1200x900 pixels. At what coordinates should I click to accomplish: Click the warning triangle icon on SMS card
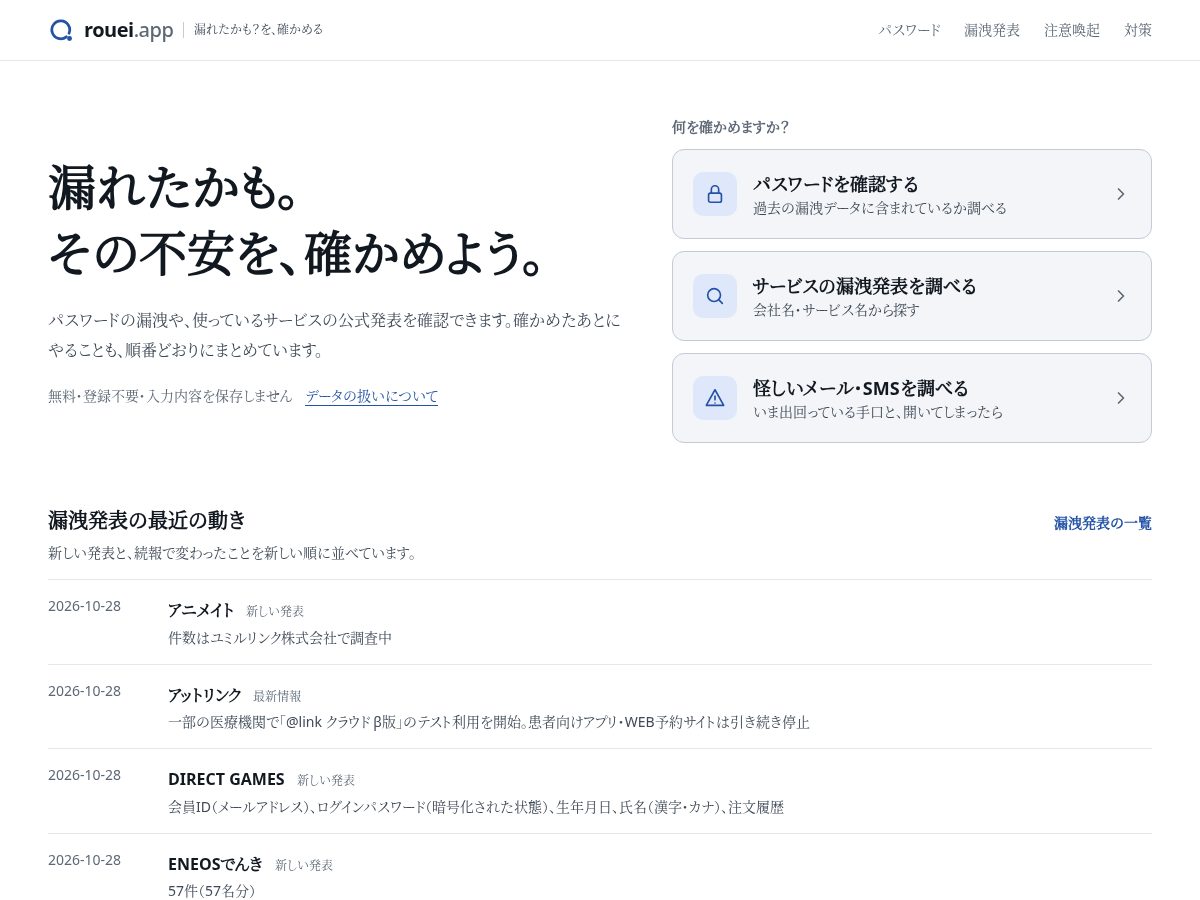click(715, 398)
